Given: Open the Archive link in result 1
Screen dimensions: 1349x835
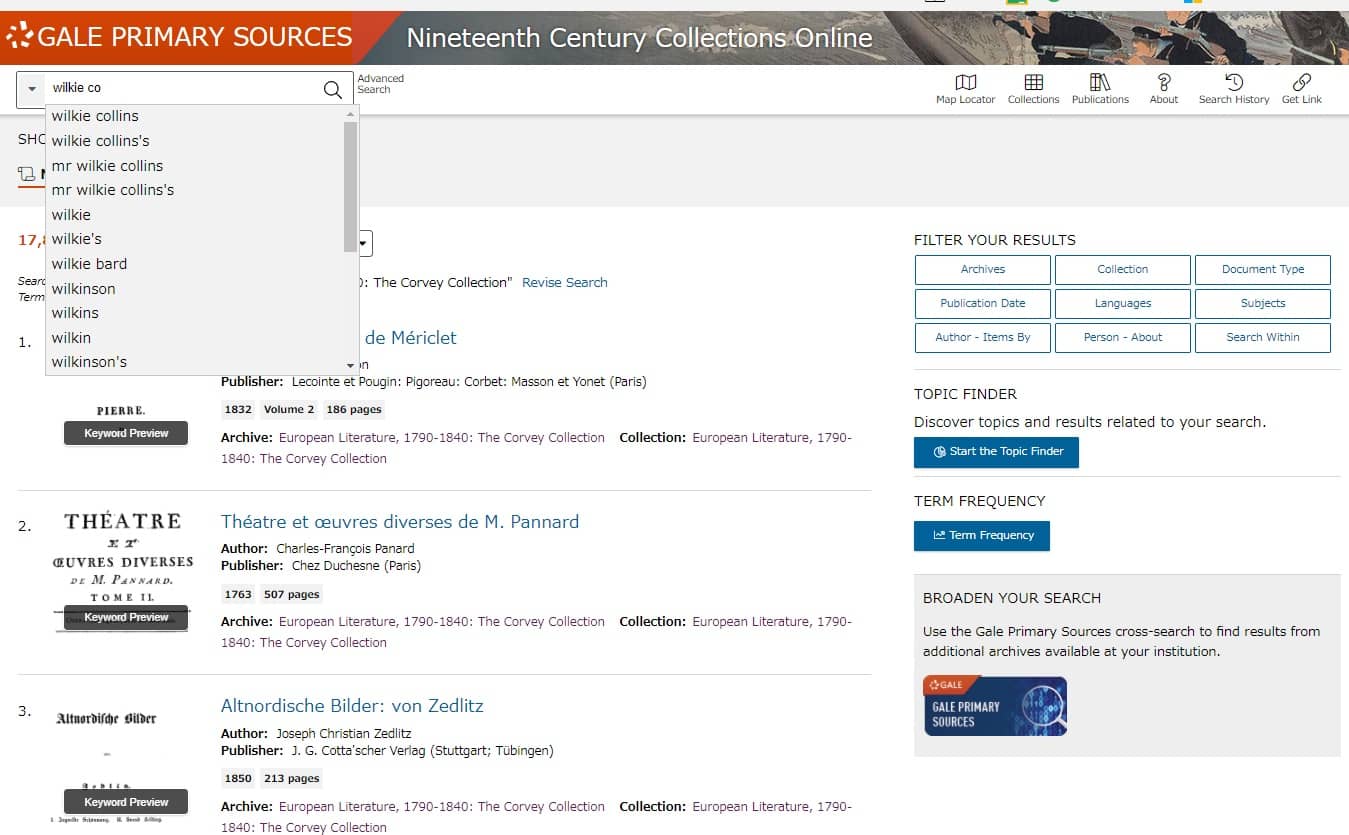Looking at the screenshot, I should tap(442, 438).
